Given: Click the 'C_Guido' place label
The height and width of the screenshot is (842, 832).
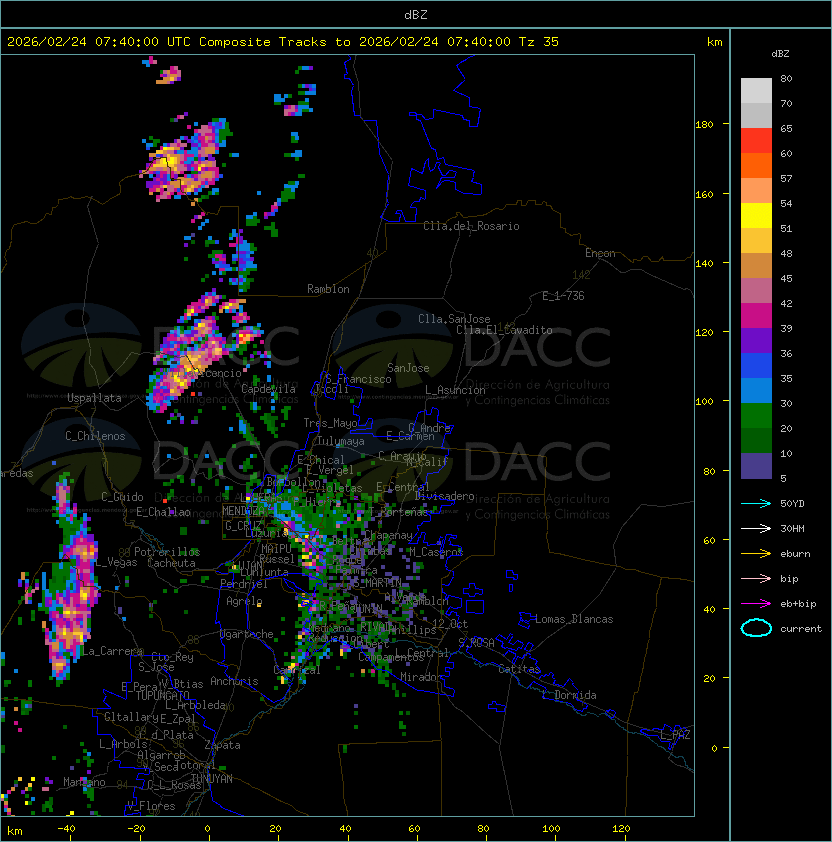Looking at the screenshot, I should point(122,497).
